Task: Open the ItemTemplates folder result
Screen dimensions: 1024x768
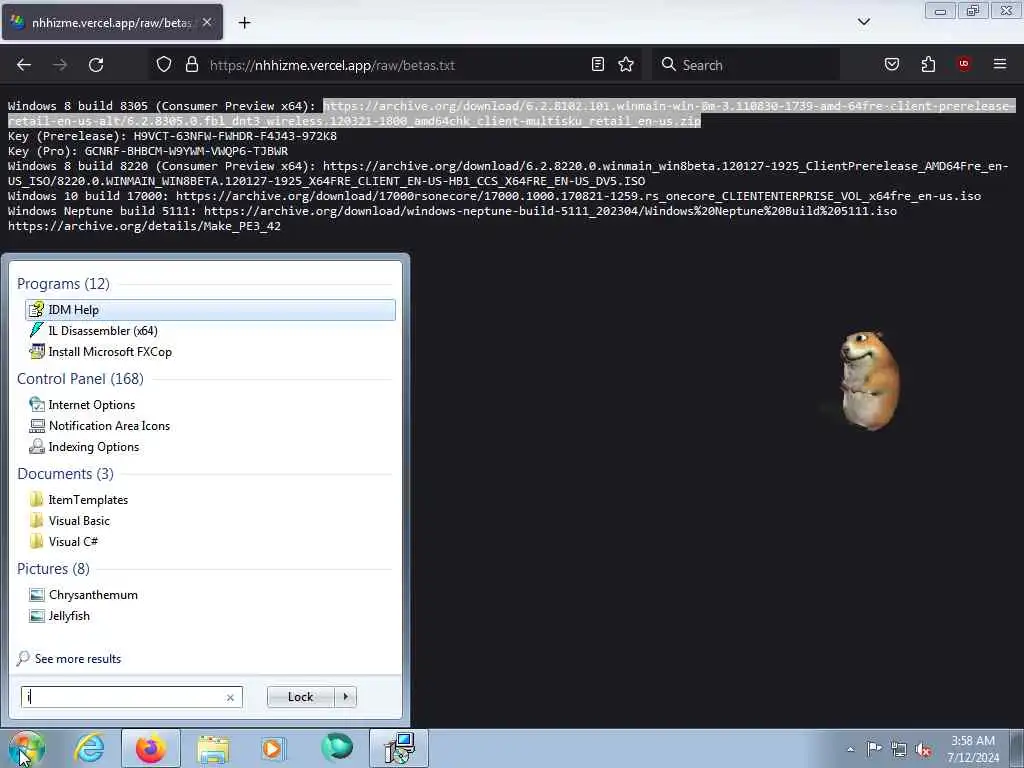Action: coord(210,500)
